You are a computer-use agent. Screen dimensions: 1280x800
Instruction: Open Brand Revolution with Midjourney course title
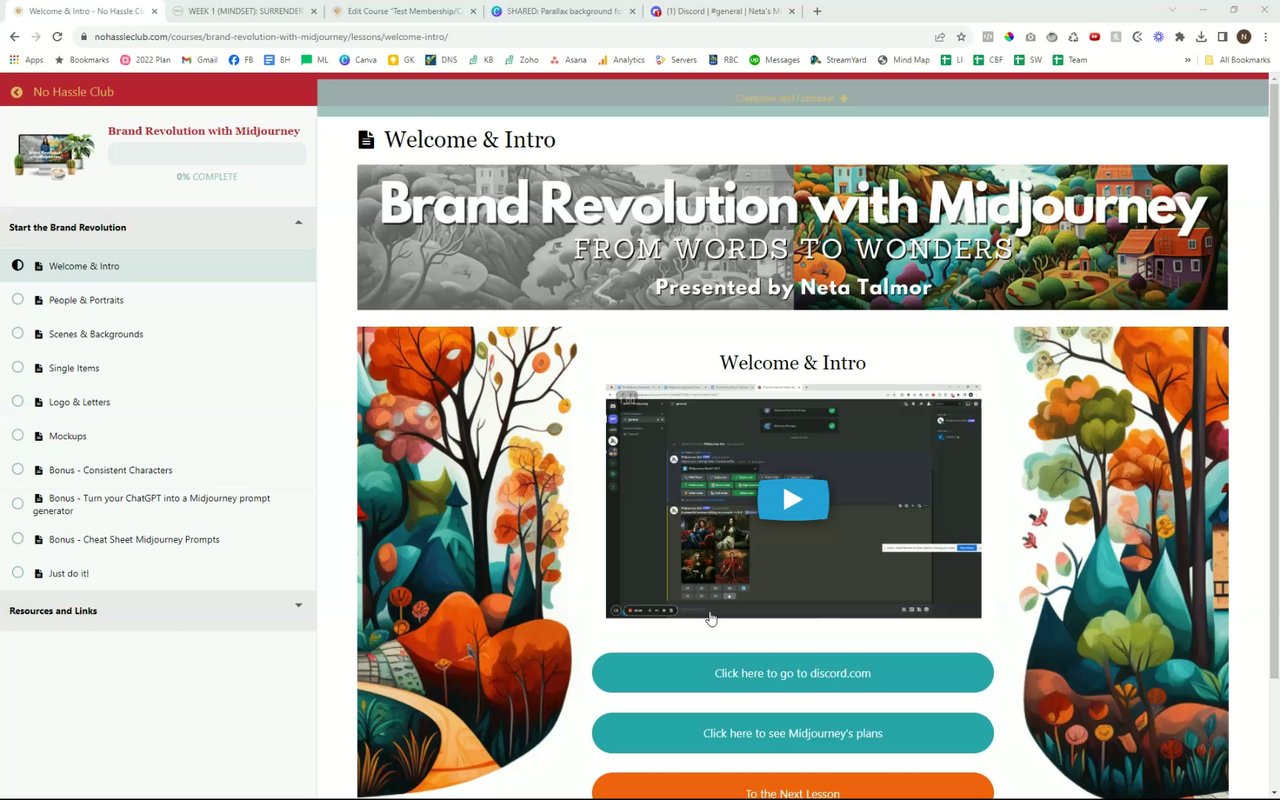click(204, 131)
